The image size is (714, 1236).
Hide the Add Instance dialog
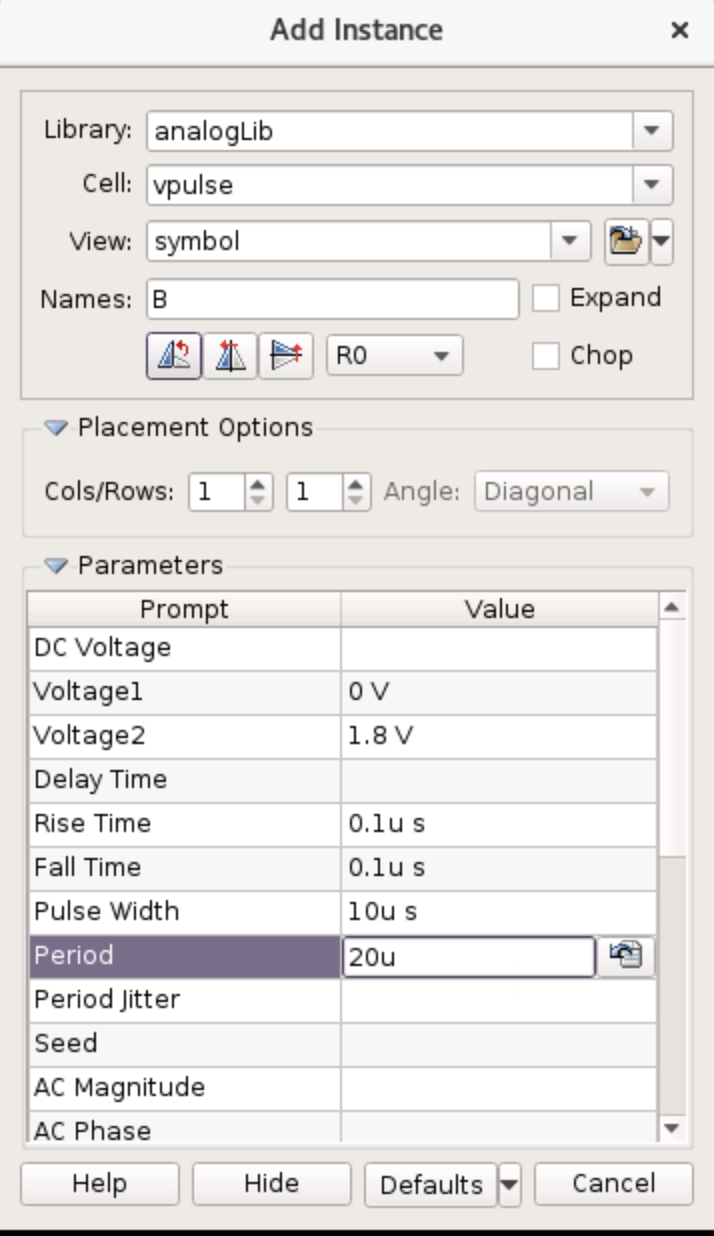pos(271,1184)
